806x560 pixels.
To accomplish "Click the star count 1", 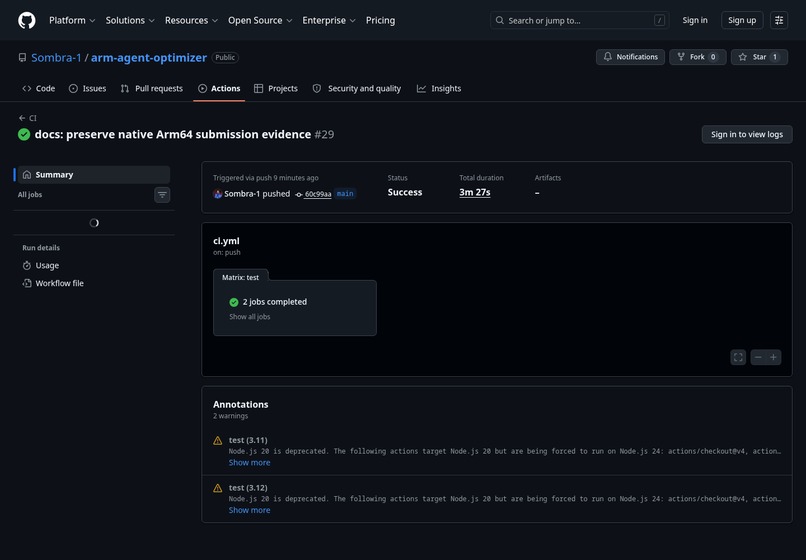I will [775, 57].
